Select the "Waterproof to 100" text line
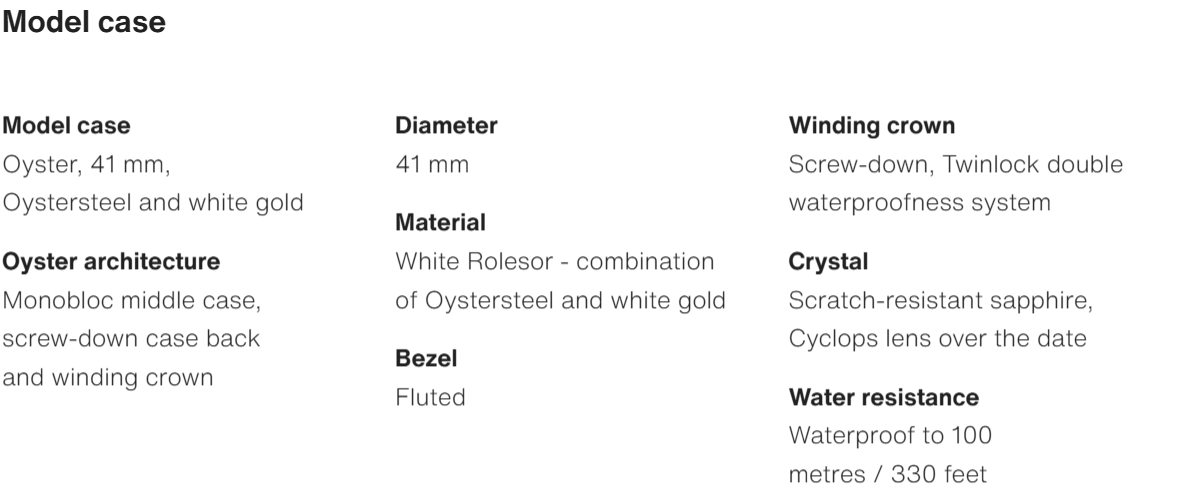The image size is (1180, 492). [x=890, y=436]
